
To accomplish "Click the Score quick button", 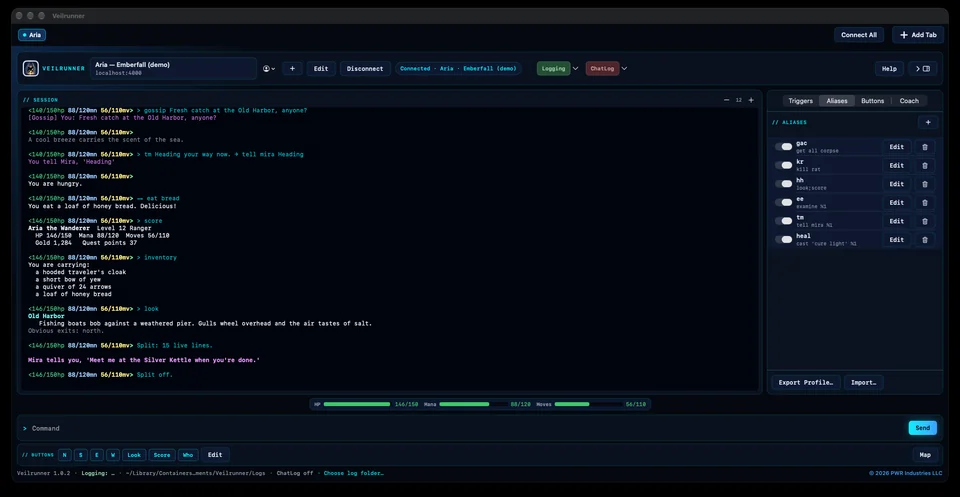I will point(162,455).
